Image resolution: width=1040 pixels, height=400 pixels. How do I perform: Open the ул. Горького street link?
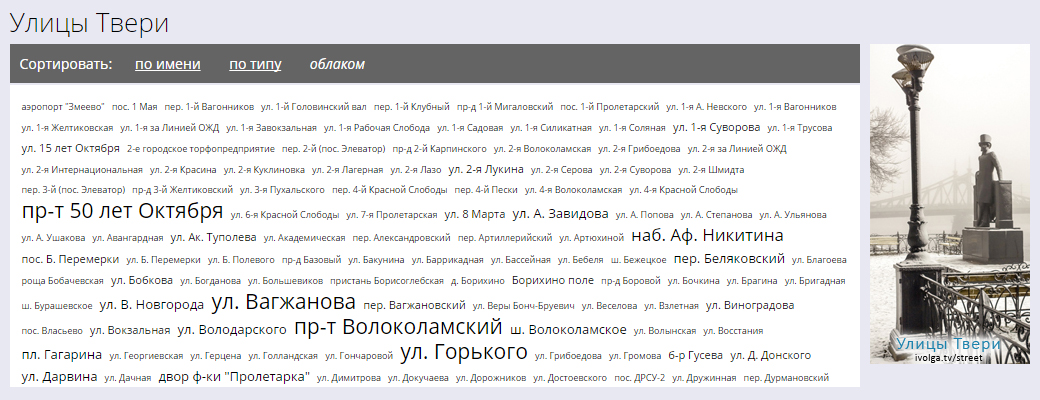click(x=464, y=352)
